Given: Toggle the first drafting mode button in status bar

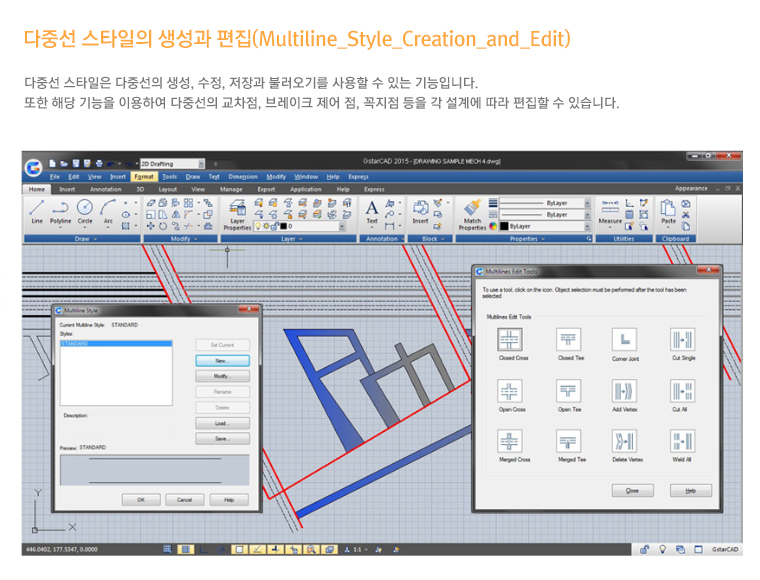Looking at the screenshot, I should coord(168,549).
